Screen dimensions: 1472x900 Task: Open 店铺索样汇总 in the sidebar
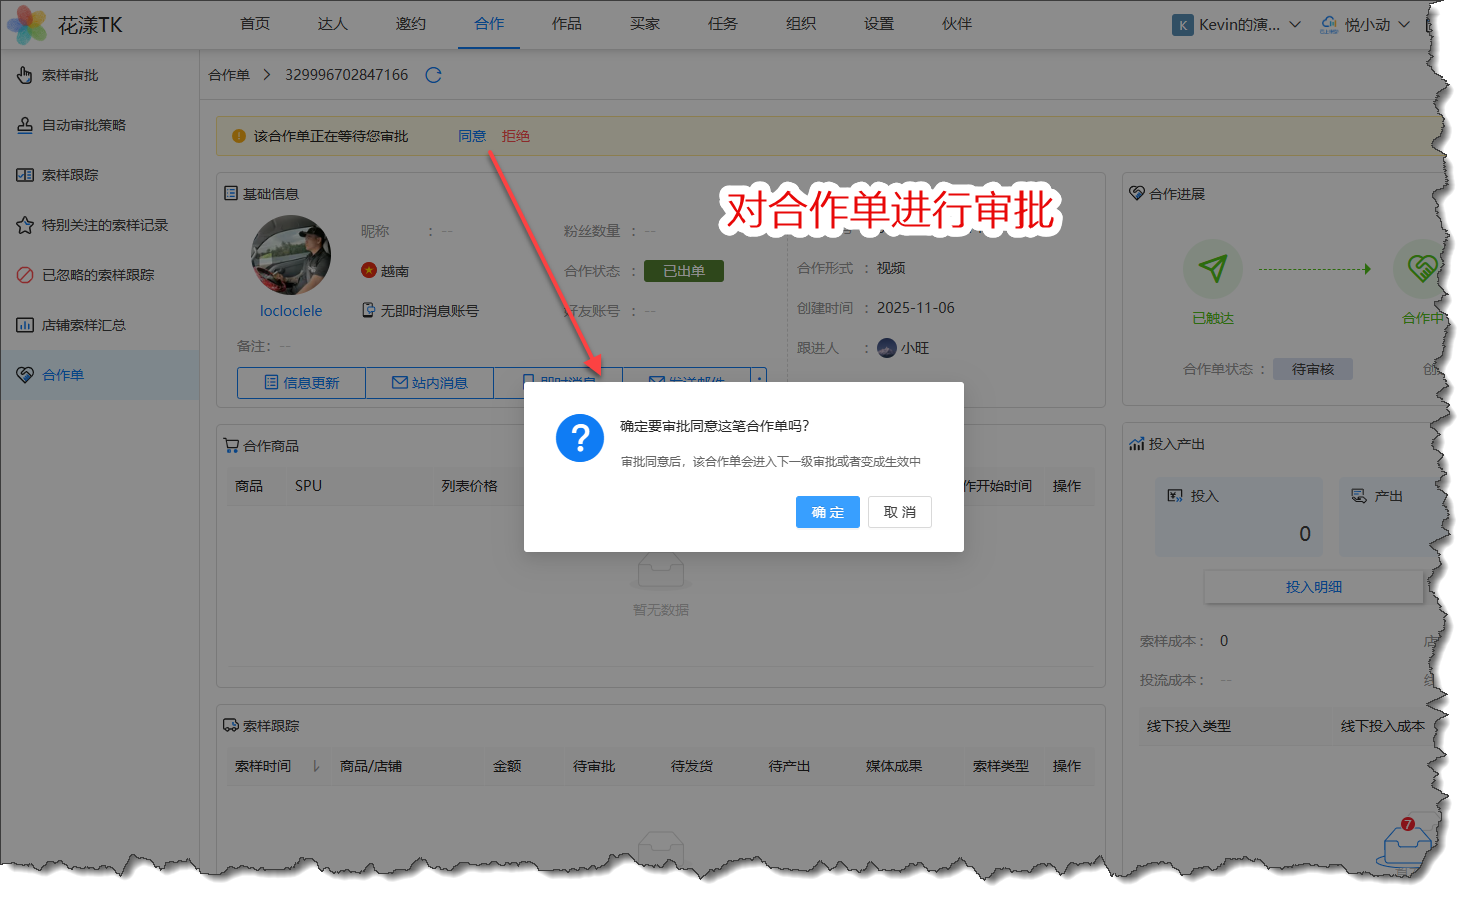point(83,325)
